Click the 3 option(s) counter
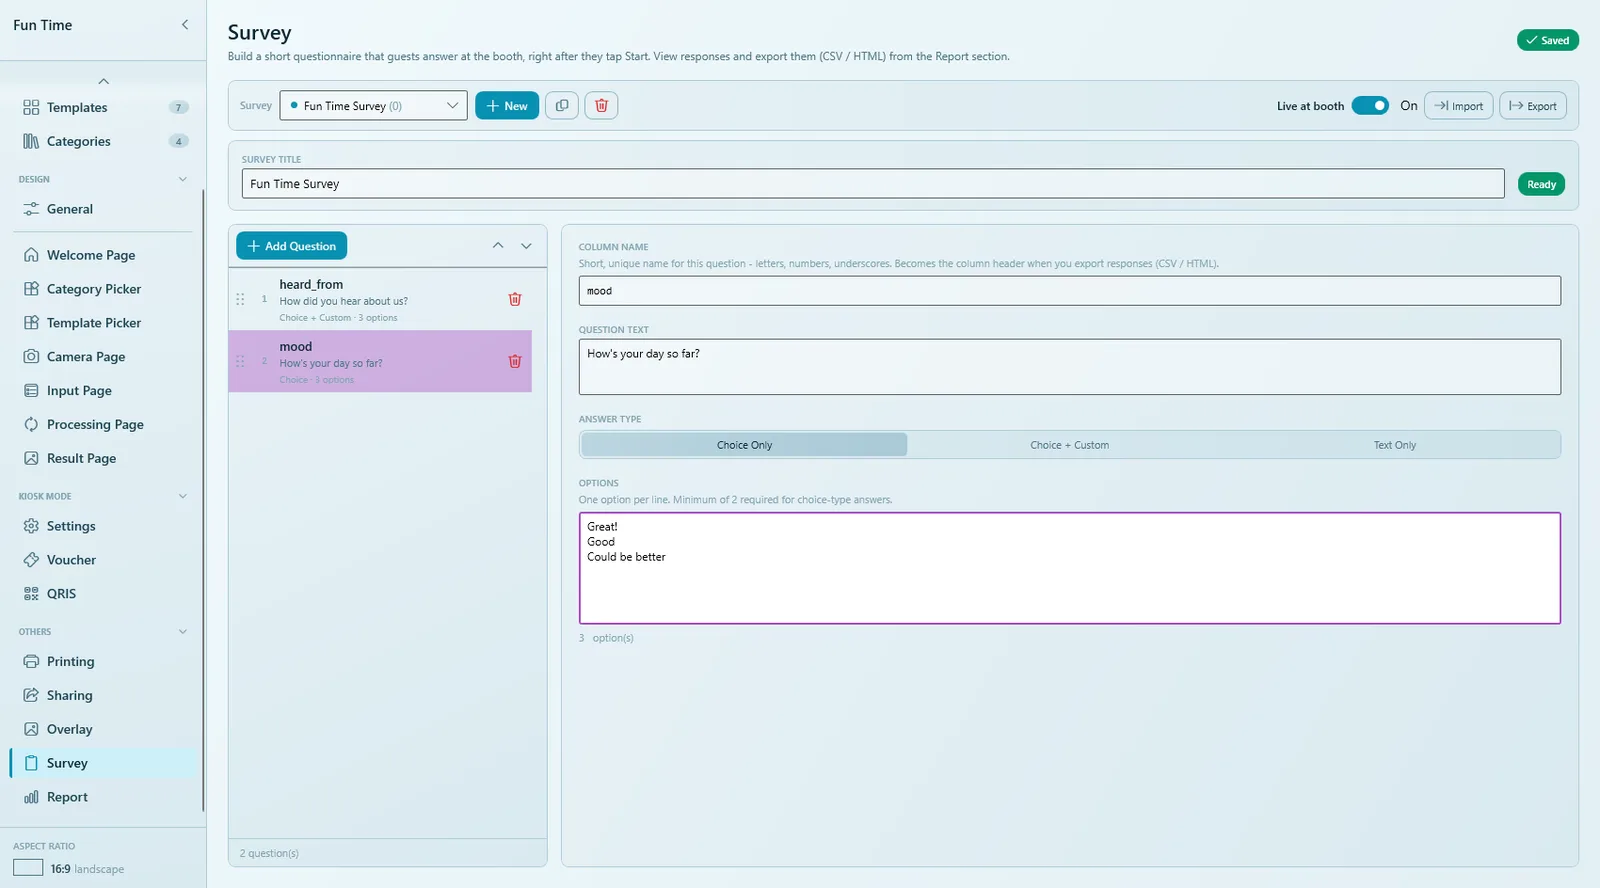The height and width of the screenshot is (888, 1600). pos(606,638)
